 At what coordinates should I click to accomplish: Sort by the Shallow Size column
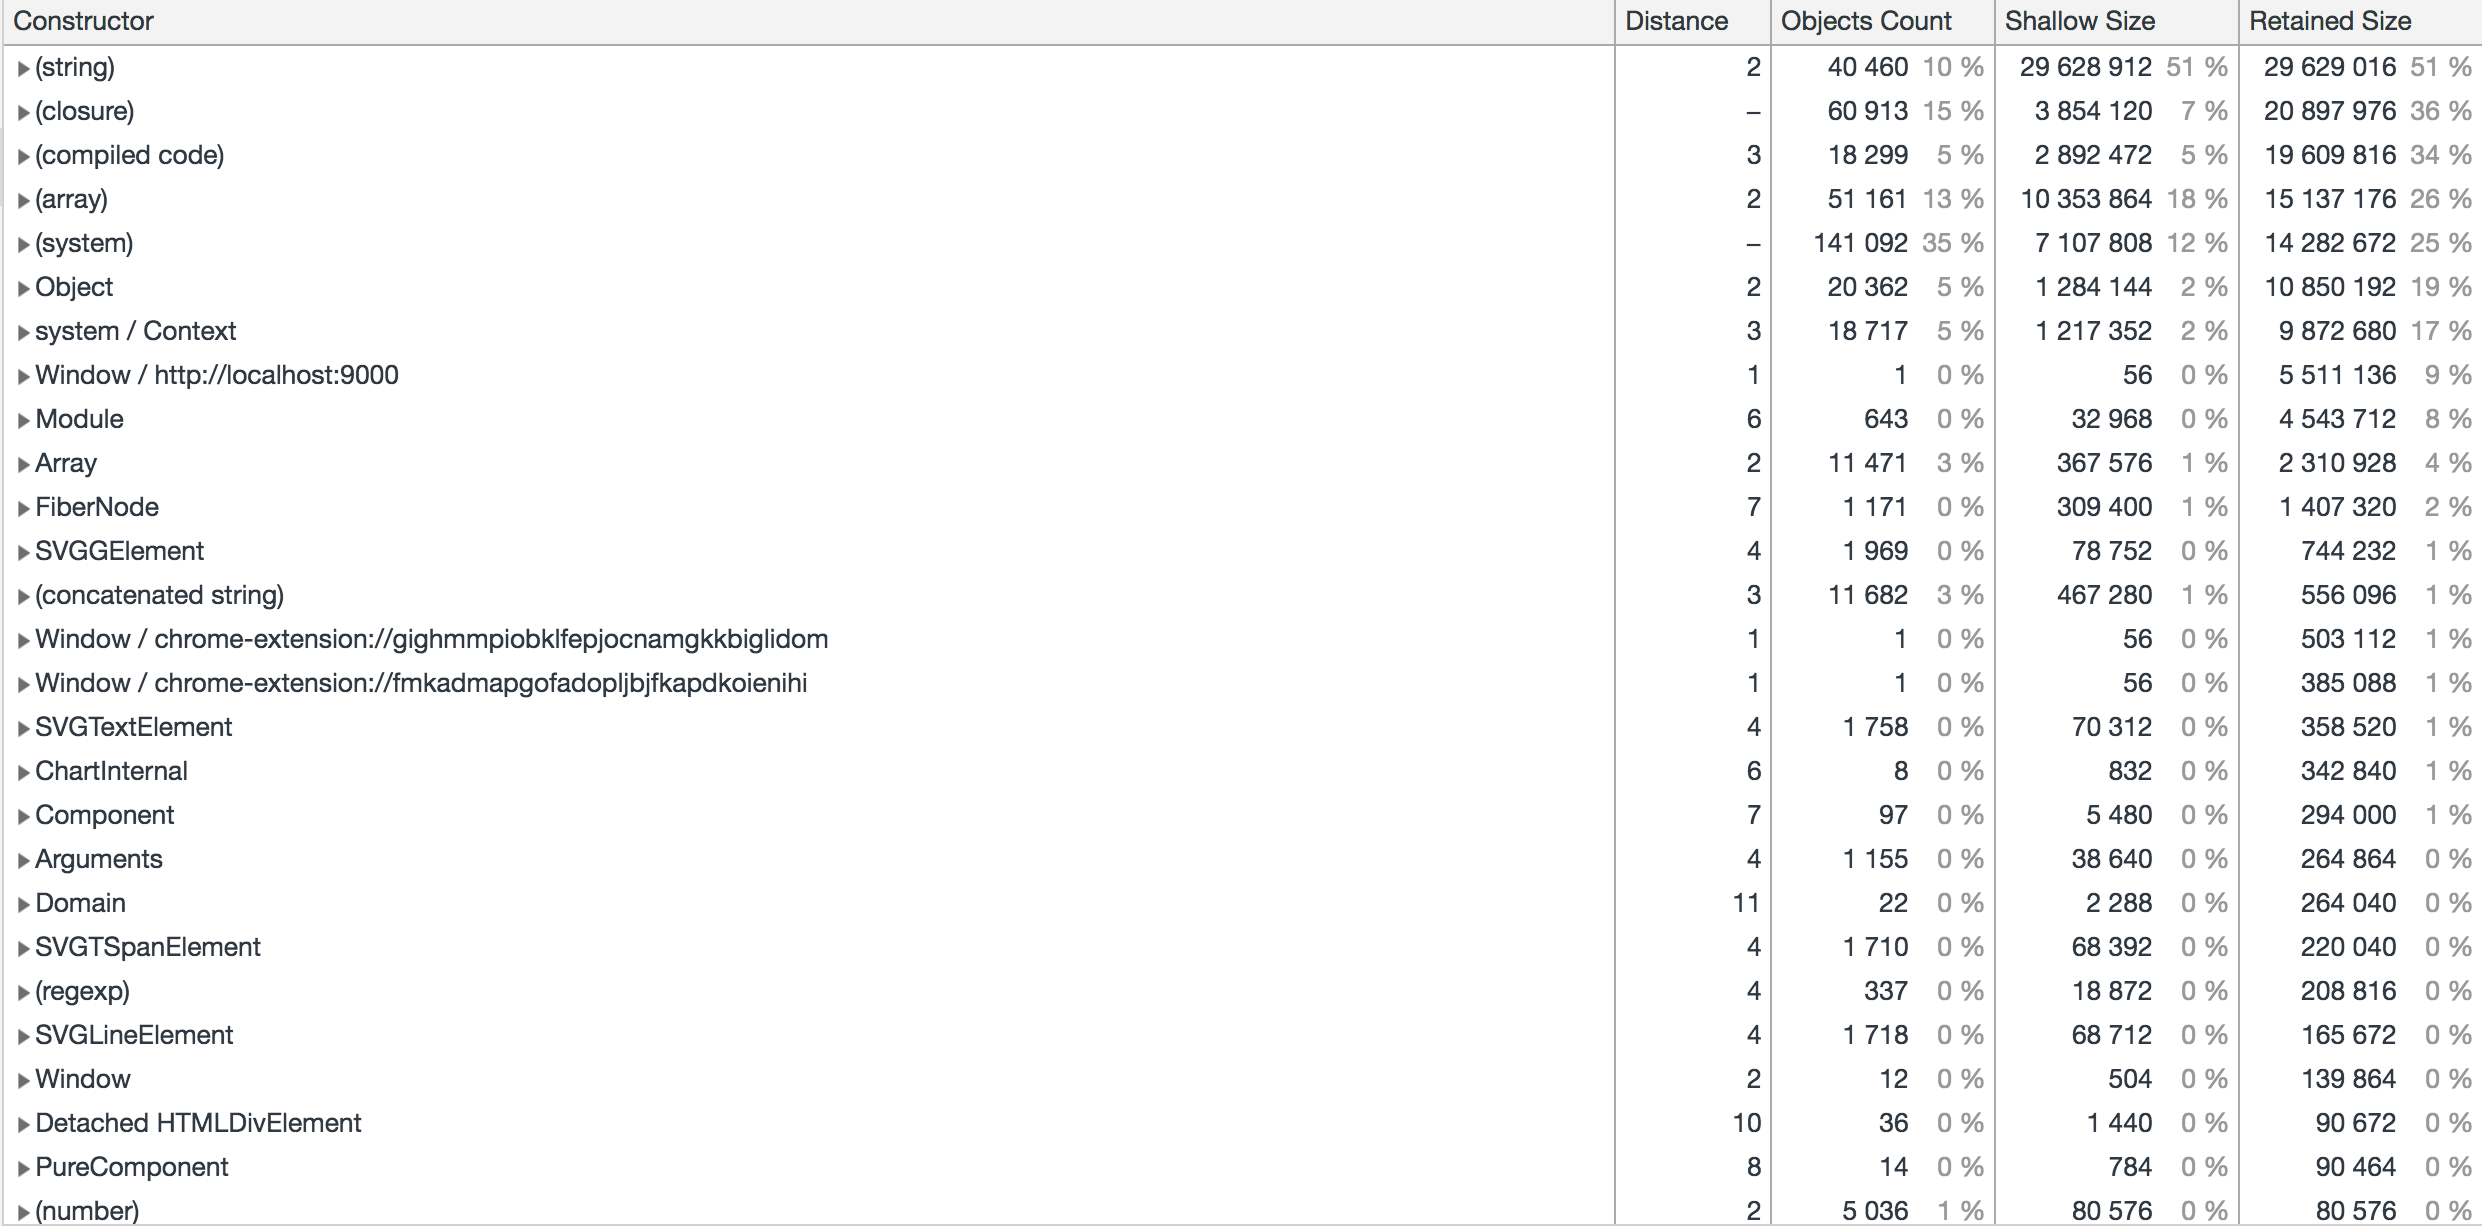(x=2079, y=20)
